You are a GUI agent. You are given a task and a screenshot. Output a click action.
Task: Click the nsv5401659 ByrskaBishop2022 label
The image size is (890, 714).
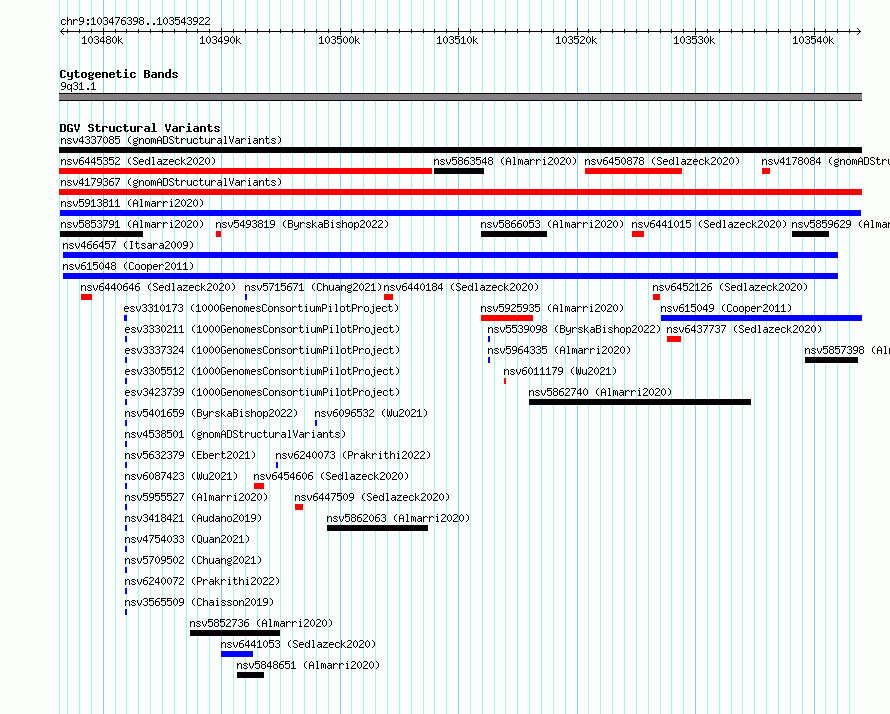click(x=211, y=413)
